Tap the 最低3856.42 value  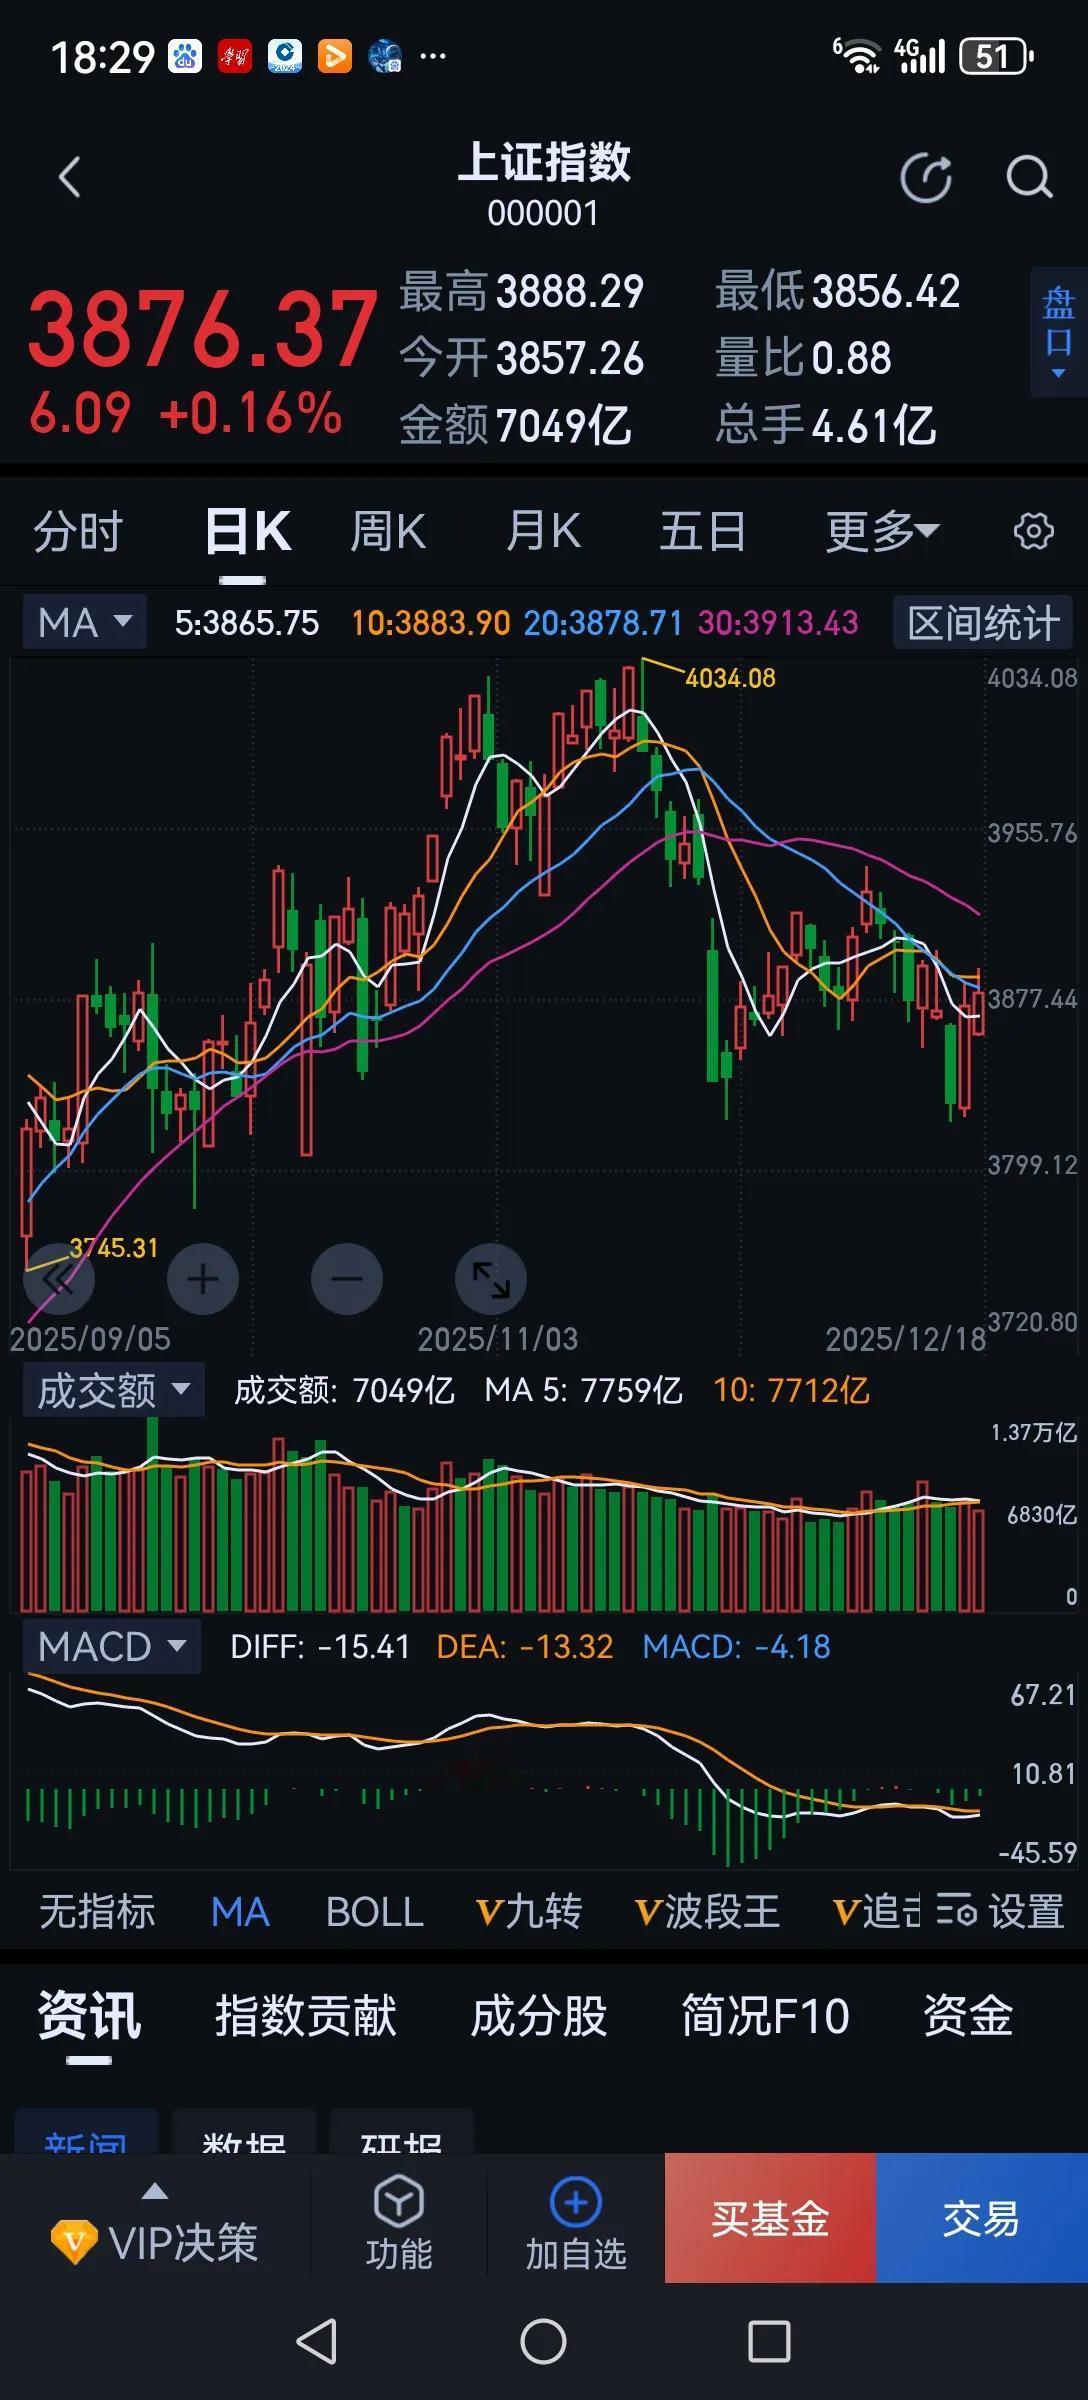pyautogui.click(x=838, y=291)
